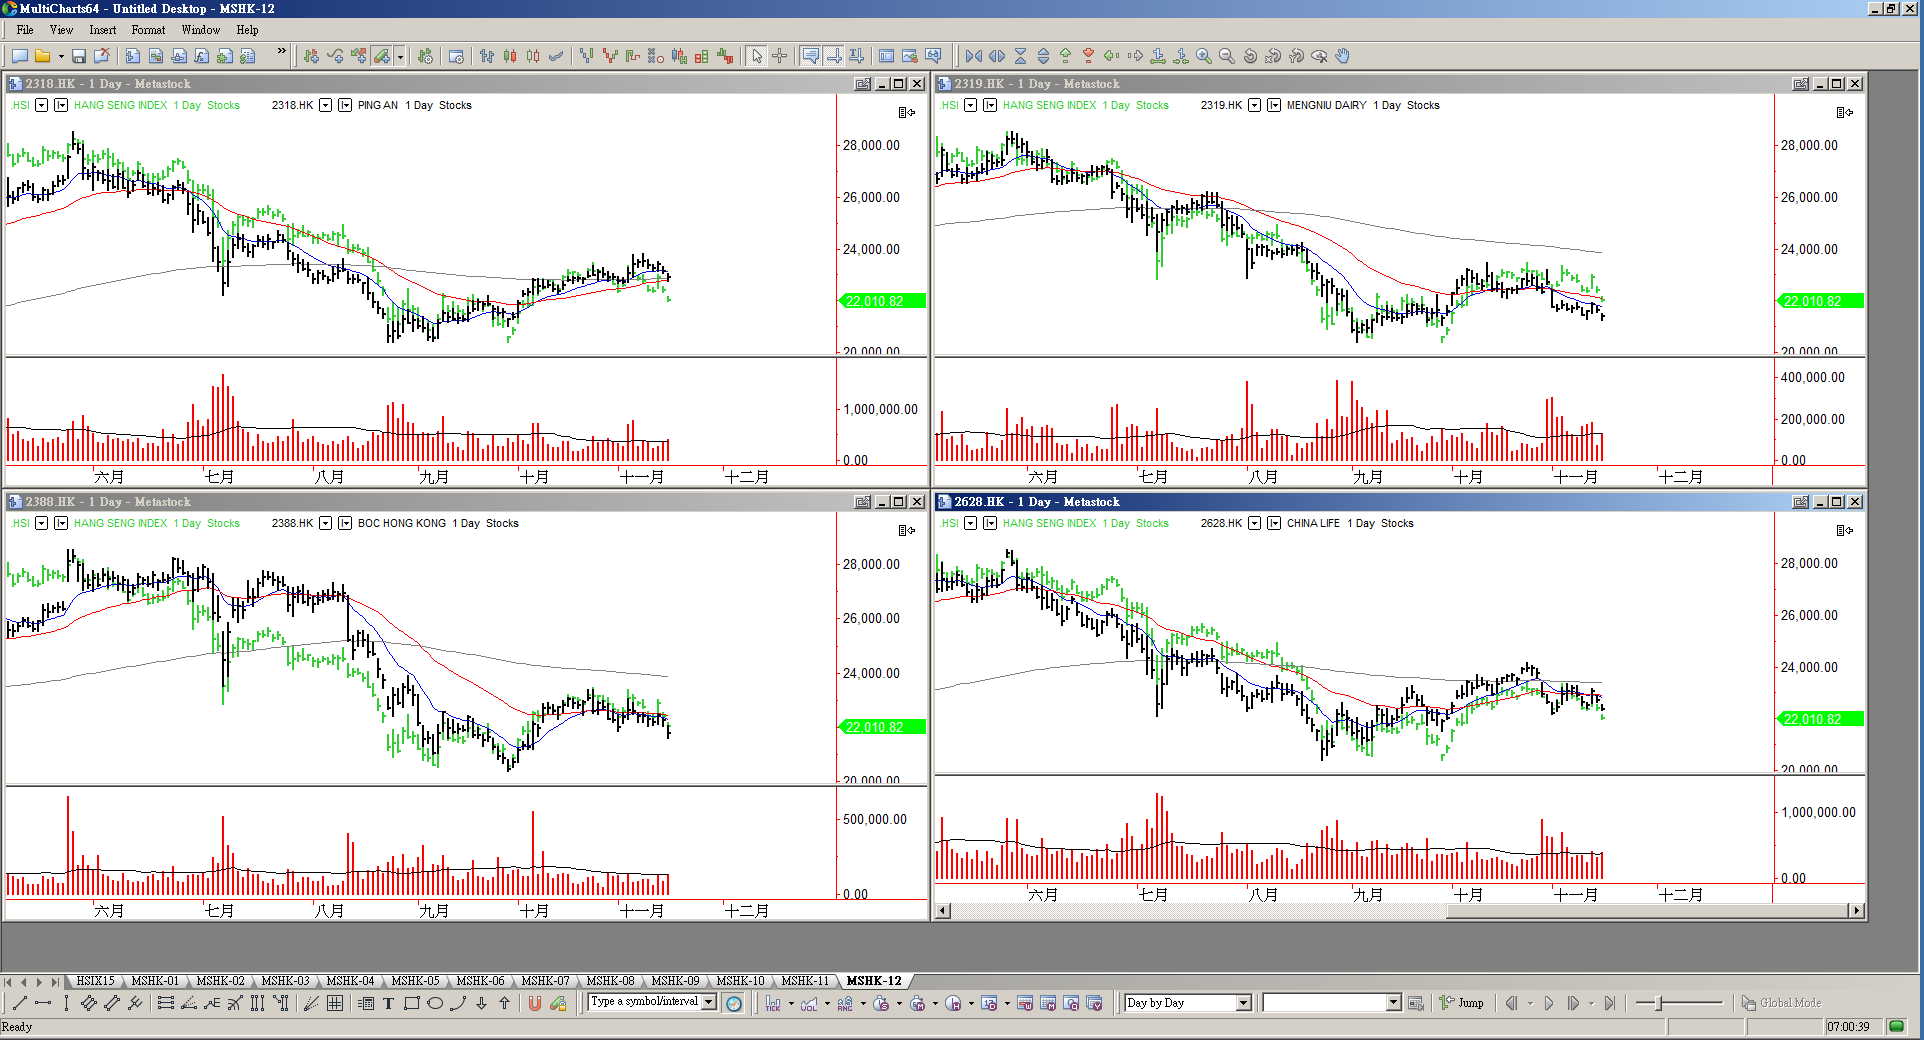This screenshot has height=1057, width=1924.
Task: Click the Zoom Out magnifier tool
Action: click(1227, 57)
